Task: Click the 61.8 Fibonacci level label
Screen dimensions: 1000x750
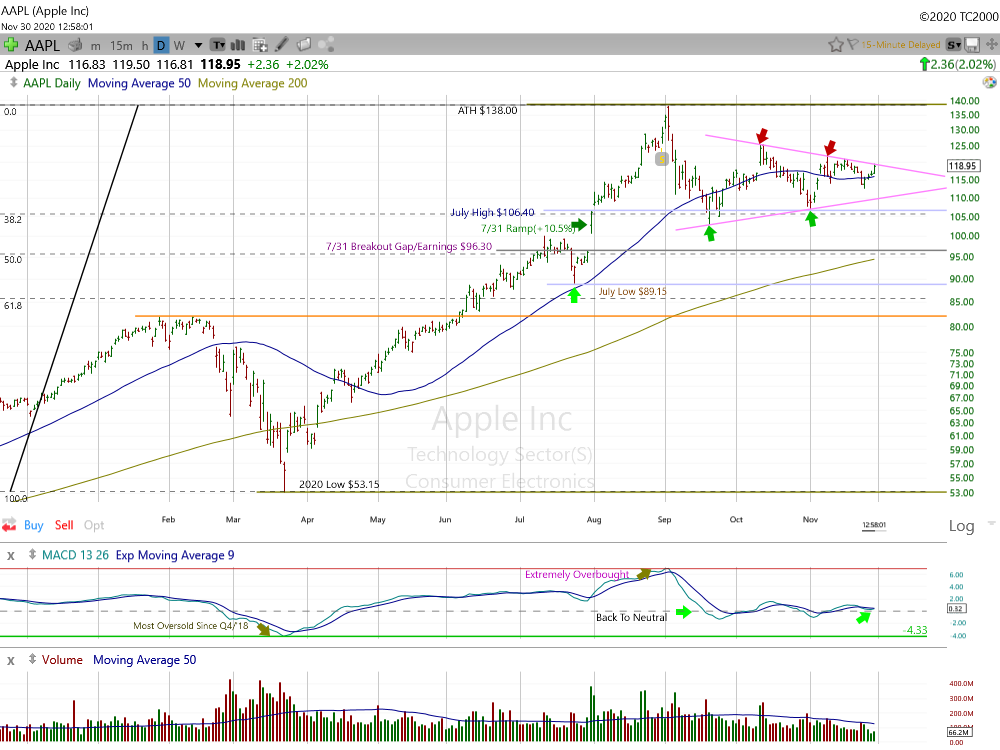Action: [x=13, y=305]
